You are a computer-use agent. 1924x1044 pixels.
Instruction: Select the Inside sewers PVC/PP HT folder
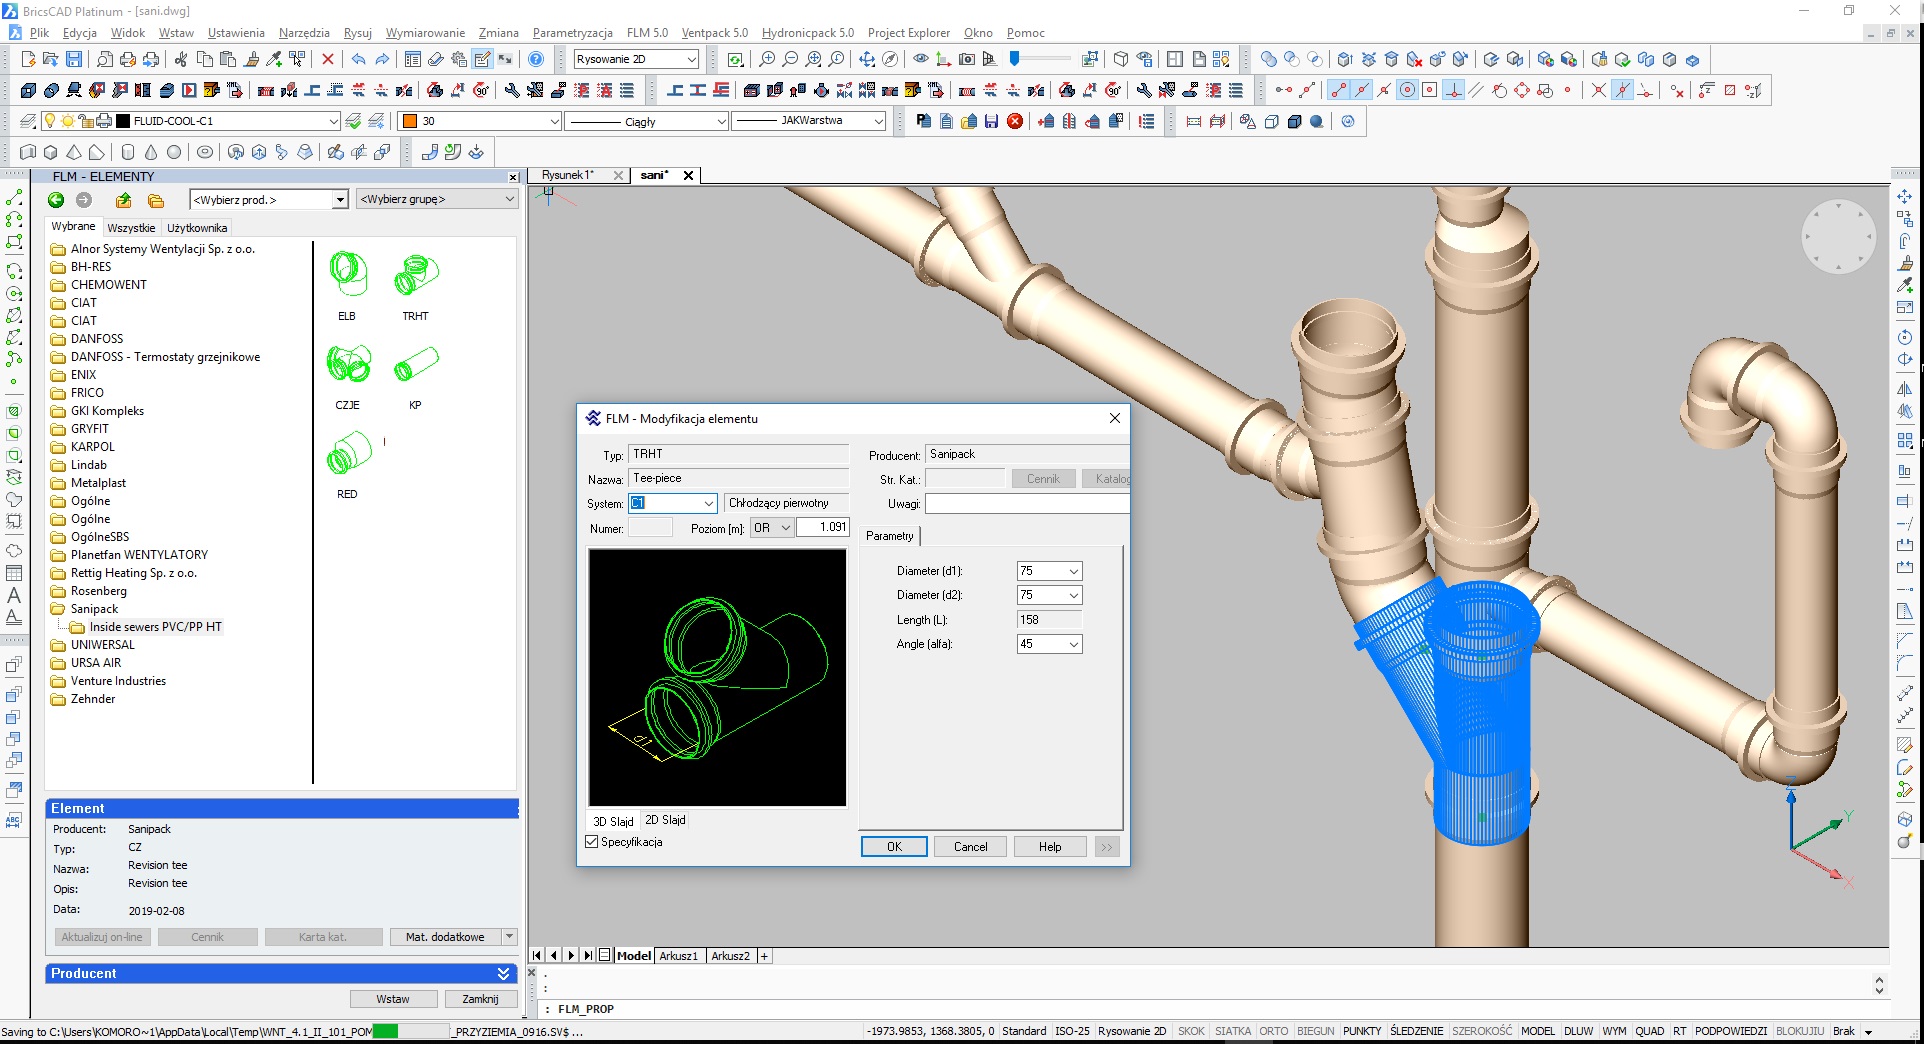[x=155, y=627]
